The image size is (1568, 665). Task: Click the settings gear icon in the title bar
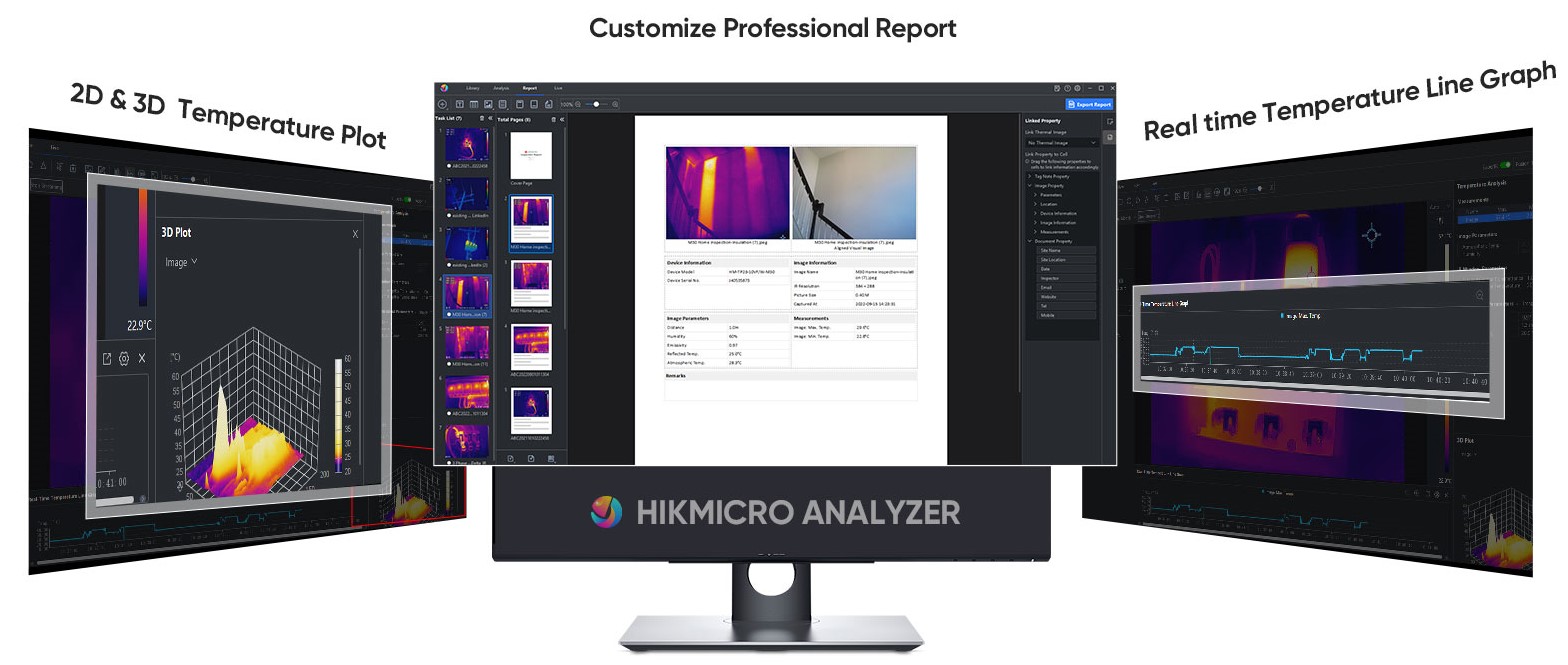(x=1077, y=88)
